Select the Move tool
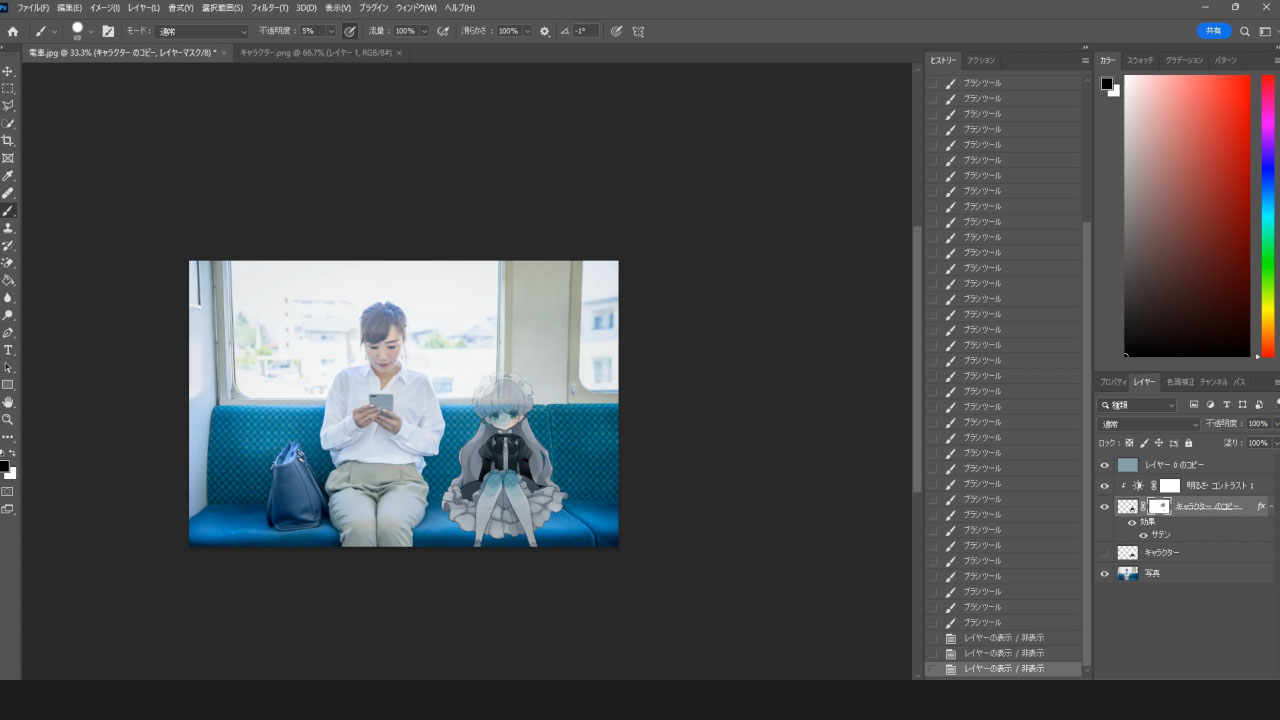This screenshot has height=720, width=1280. pos(8,71)
